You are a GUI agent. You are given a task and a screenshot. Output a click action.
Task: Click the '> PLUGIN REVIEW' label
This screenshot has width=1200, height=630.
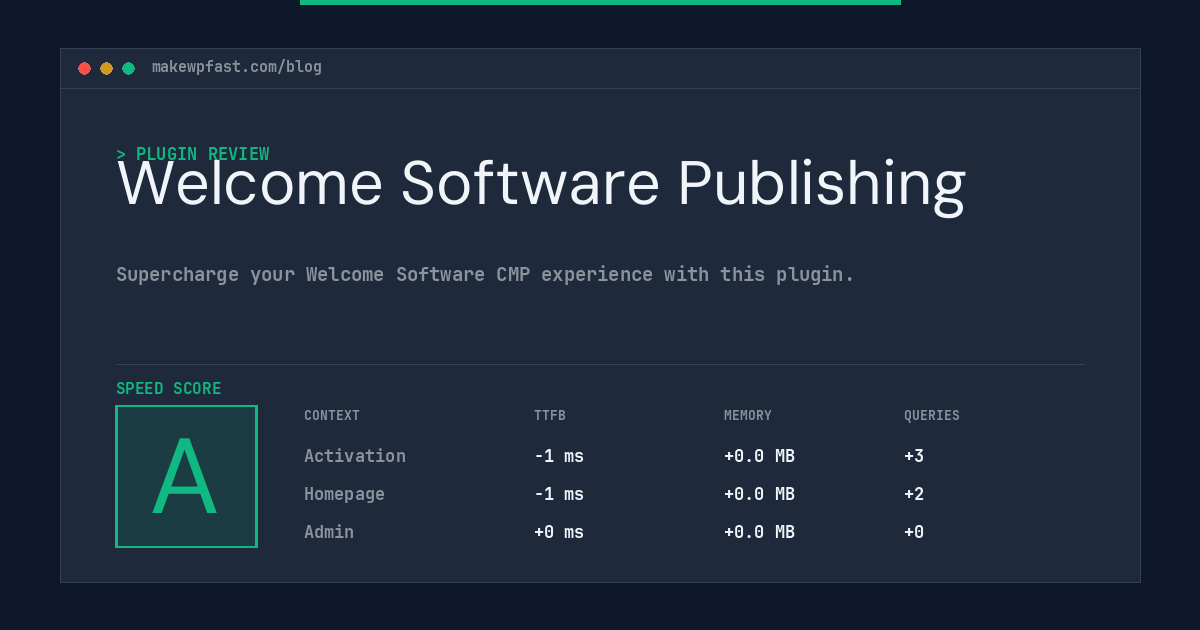[193, 154]
